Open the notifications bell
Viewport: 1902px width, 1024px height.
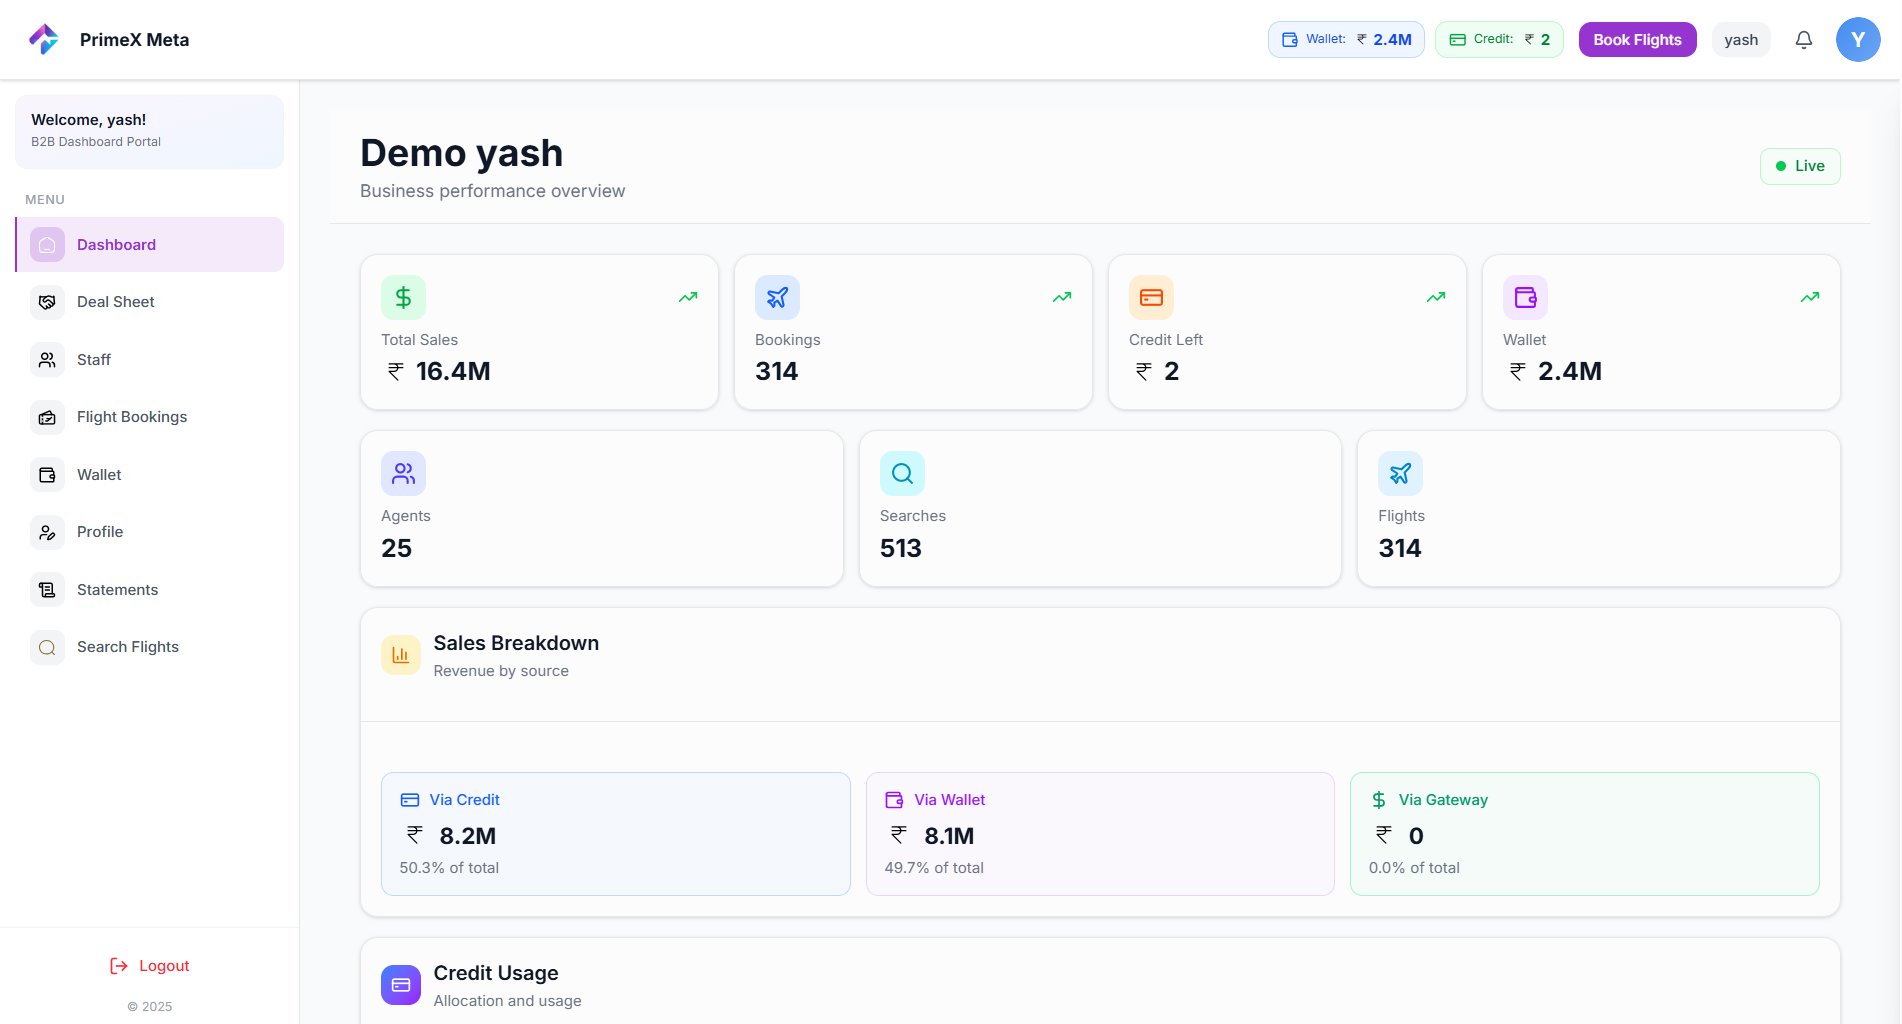pos(1804,40)
